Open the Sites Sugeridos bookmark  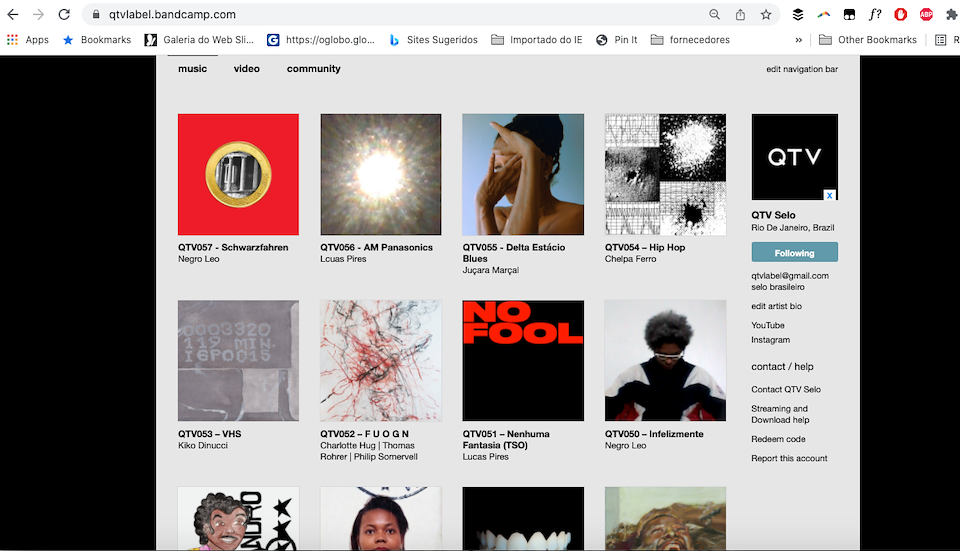433,40
